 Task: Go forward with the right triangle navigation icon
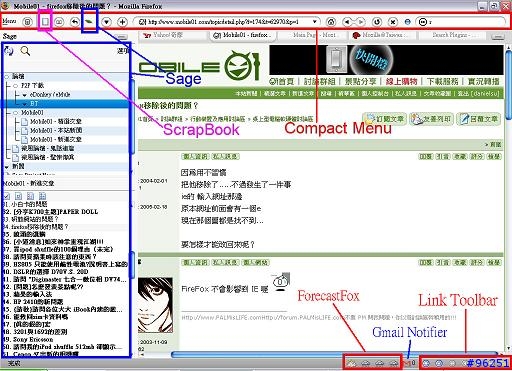coord(360,22)
